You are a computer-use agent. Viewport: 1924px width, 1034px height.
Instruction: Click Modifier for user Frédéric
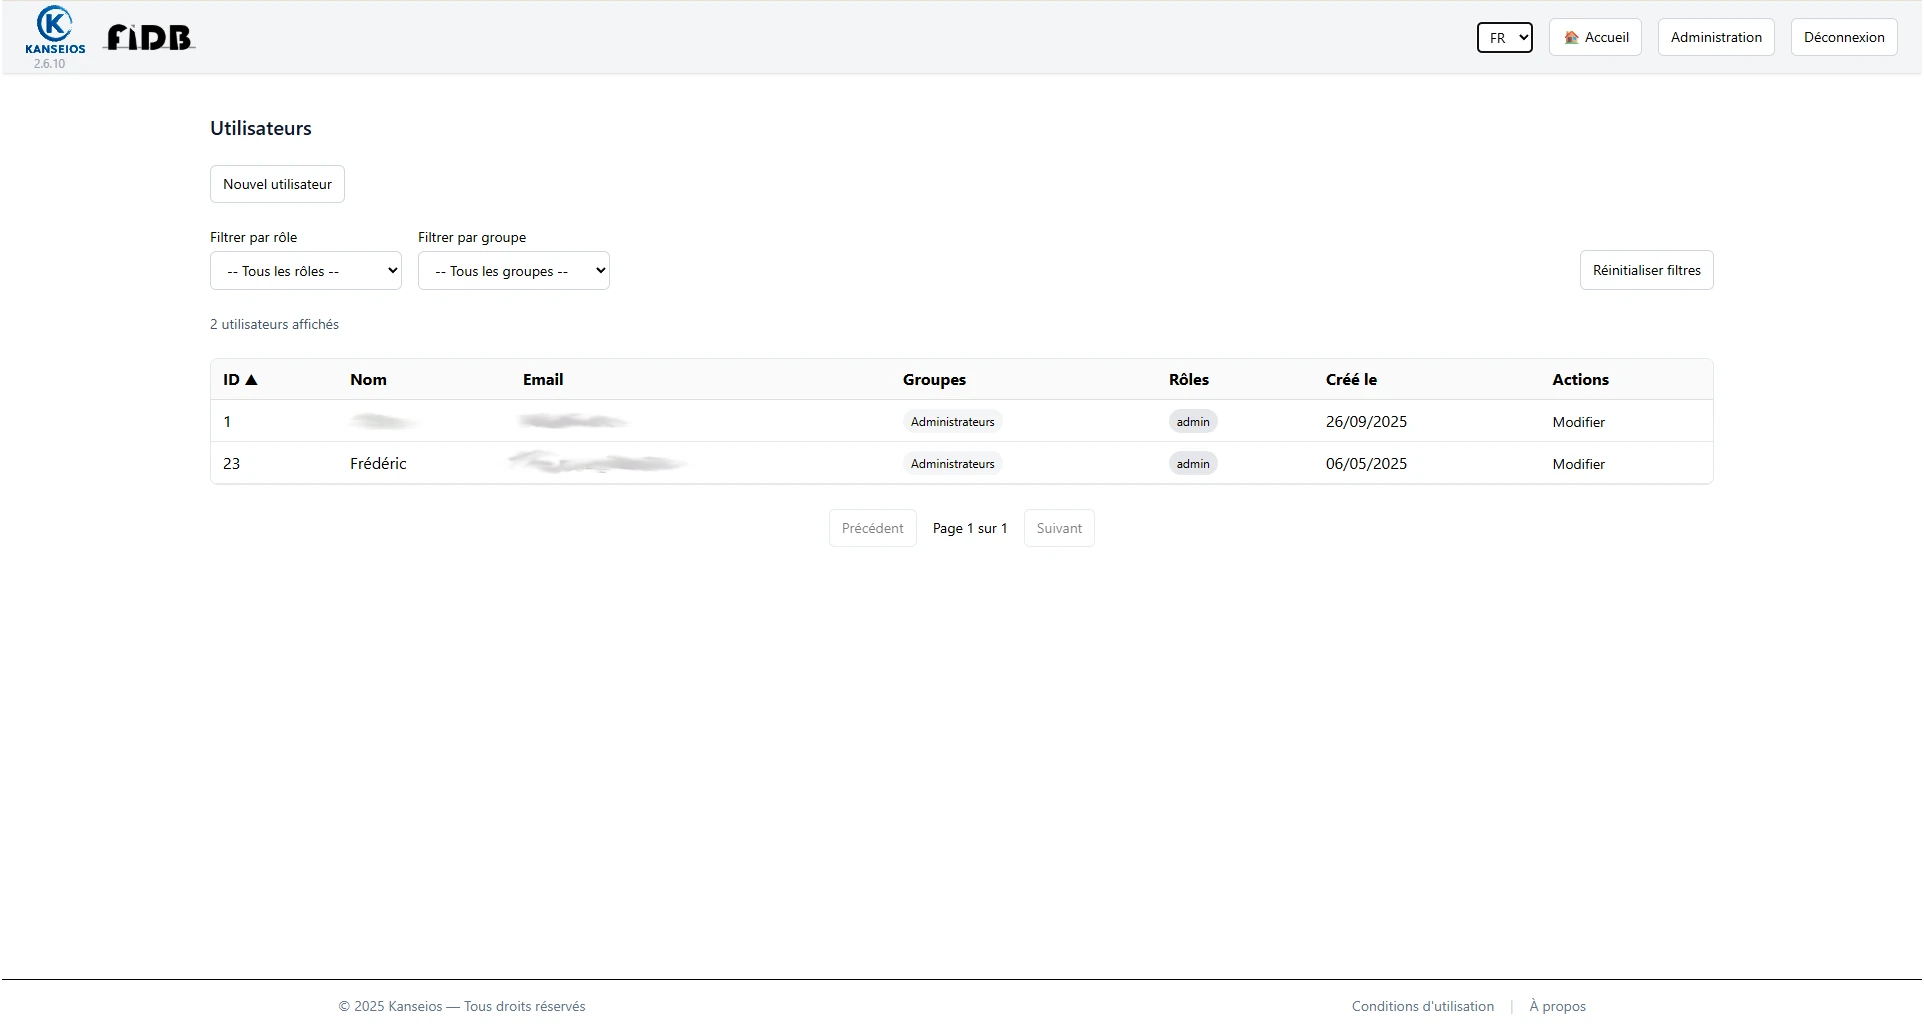[x=1578, y=463]
